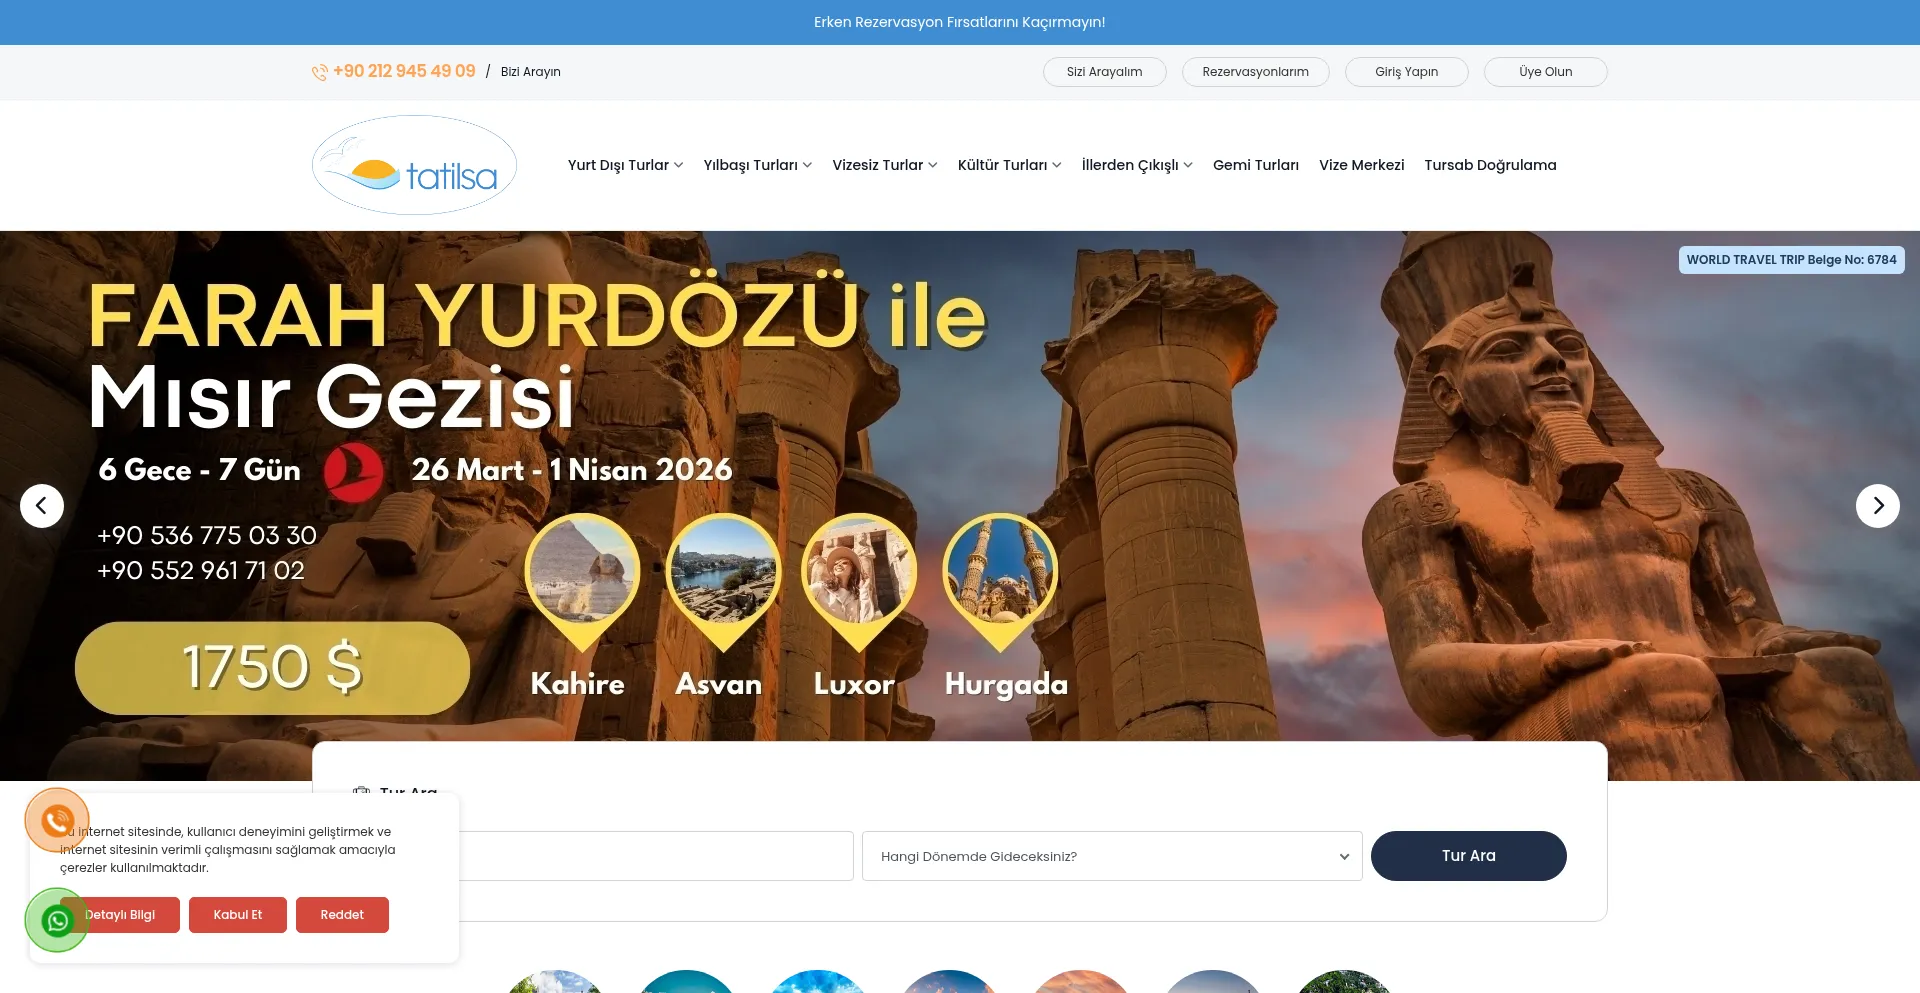Click the tour search text field
The image size is (1920, 993).
(655, 856)
